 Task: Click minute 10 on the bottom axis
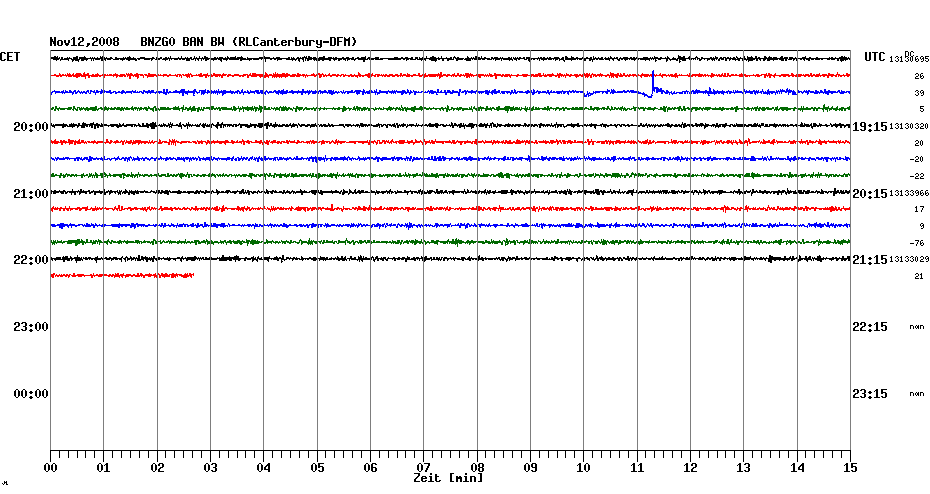tap(583, 467)
